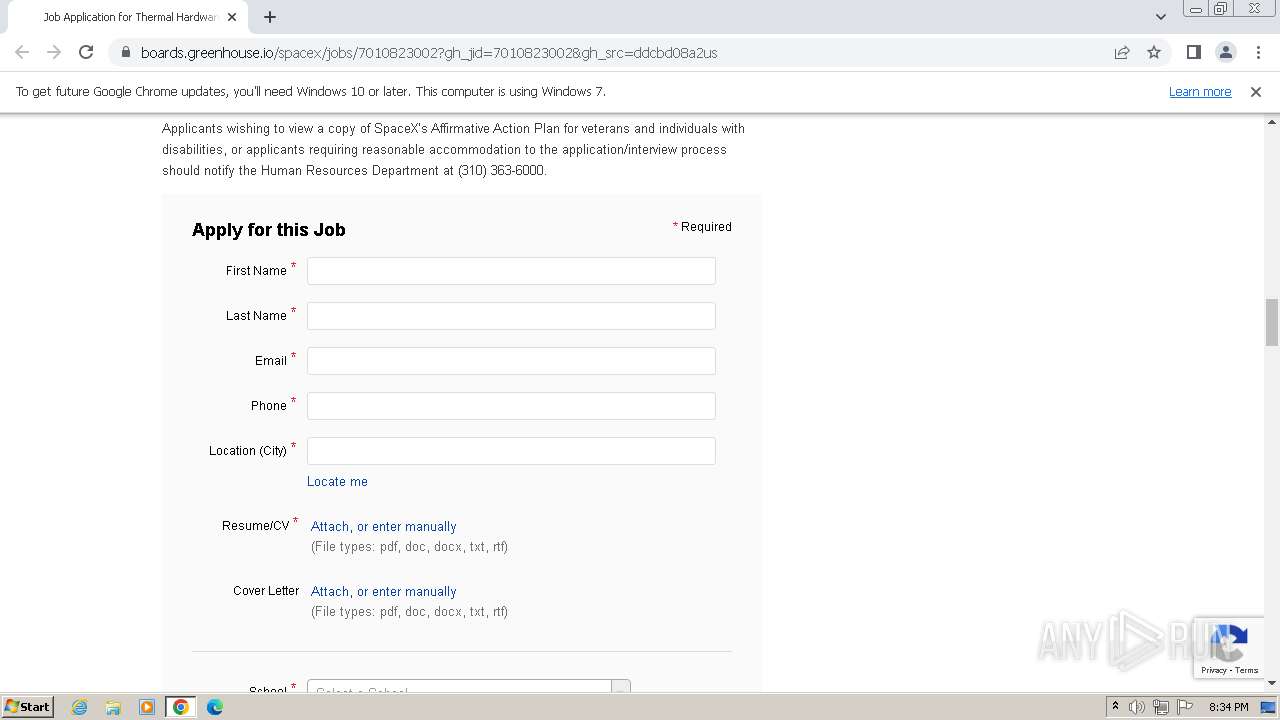Focus the Location (City) field
Image resolution: width=1280 pixels, height=720 pixels.
pyautogui.click(x=511, y=451)
